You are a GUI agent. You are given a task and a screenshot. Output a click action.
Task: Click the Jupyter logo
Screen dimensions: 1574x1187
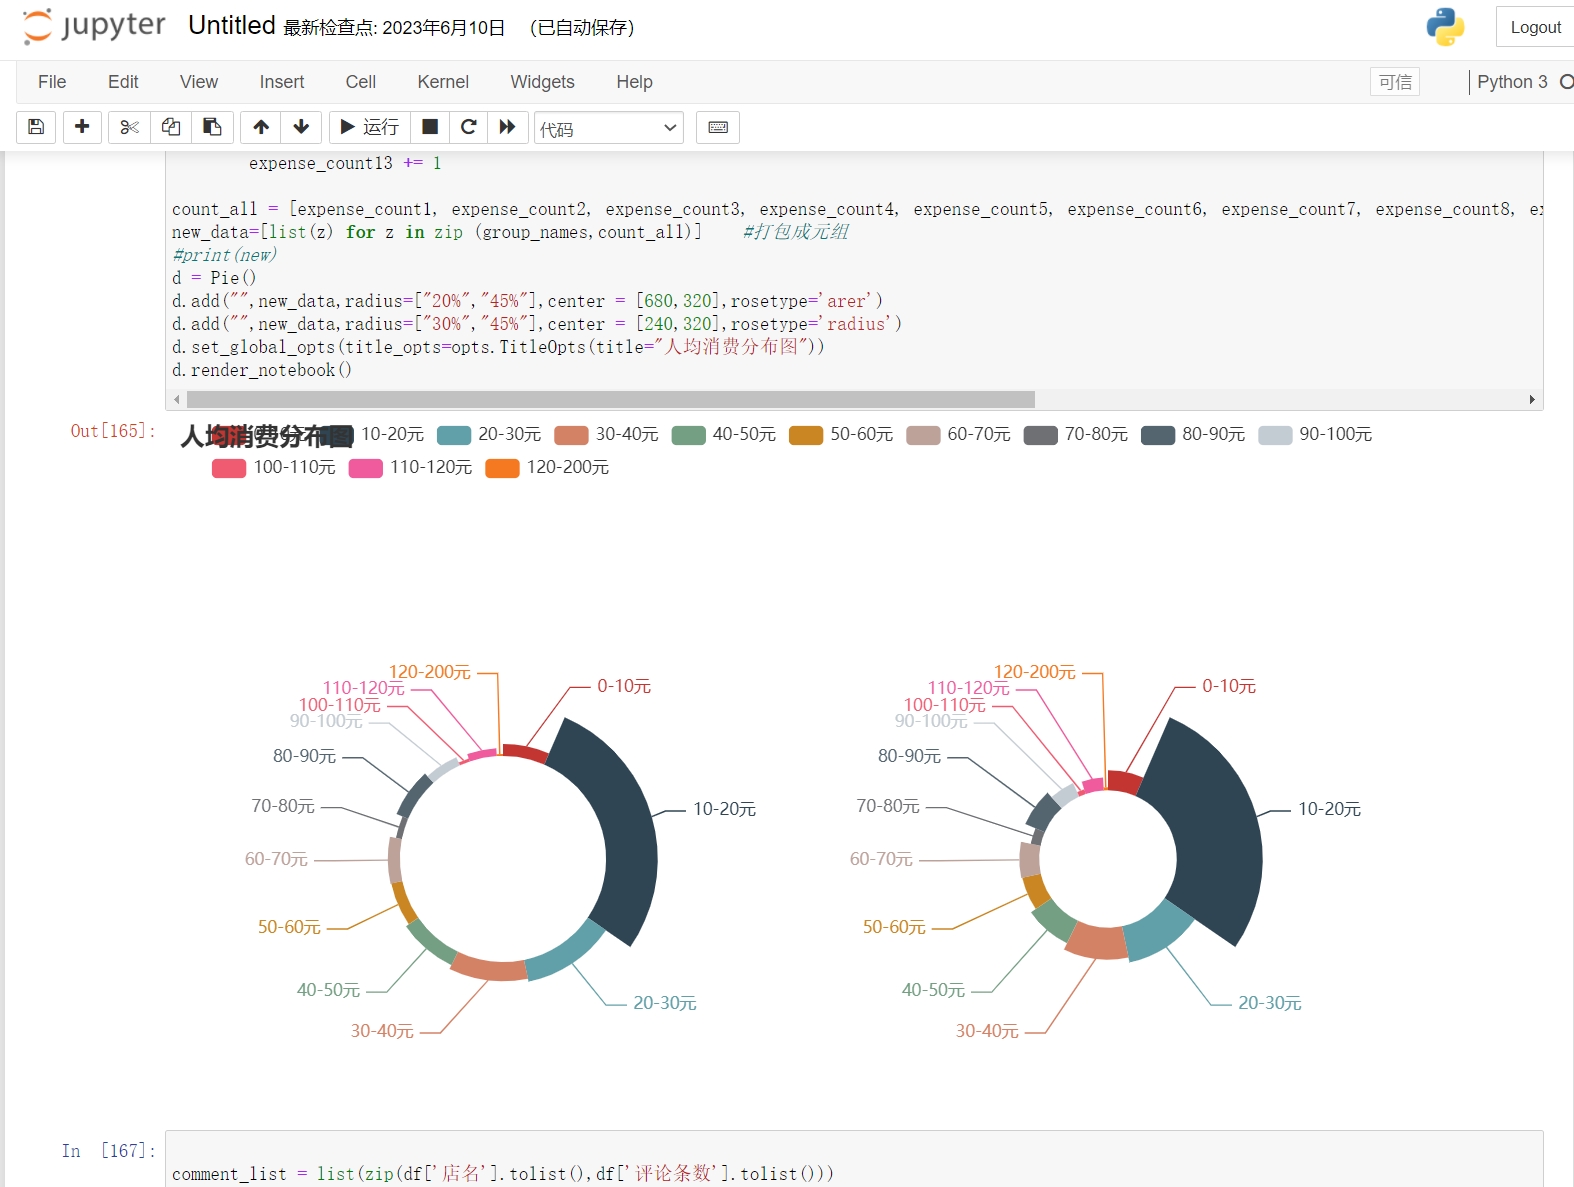(x=94, y=26)
